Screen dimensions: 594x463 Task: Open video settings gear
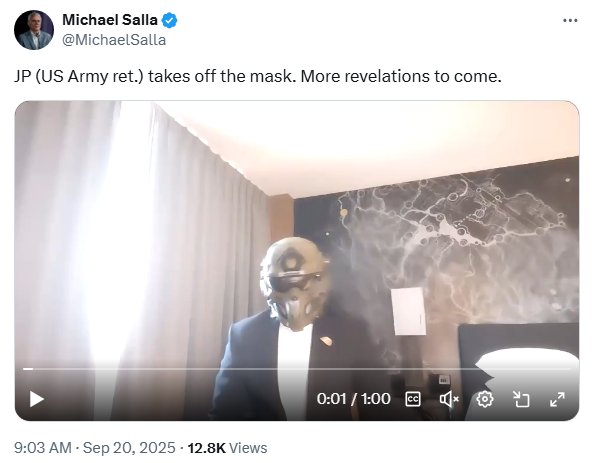pyautogui.click(x=485, y=399)
